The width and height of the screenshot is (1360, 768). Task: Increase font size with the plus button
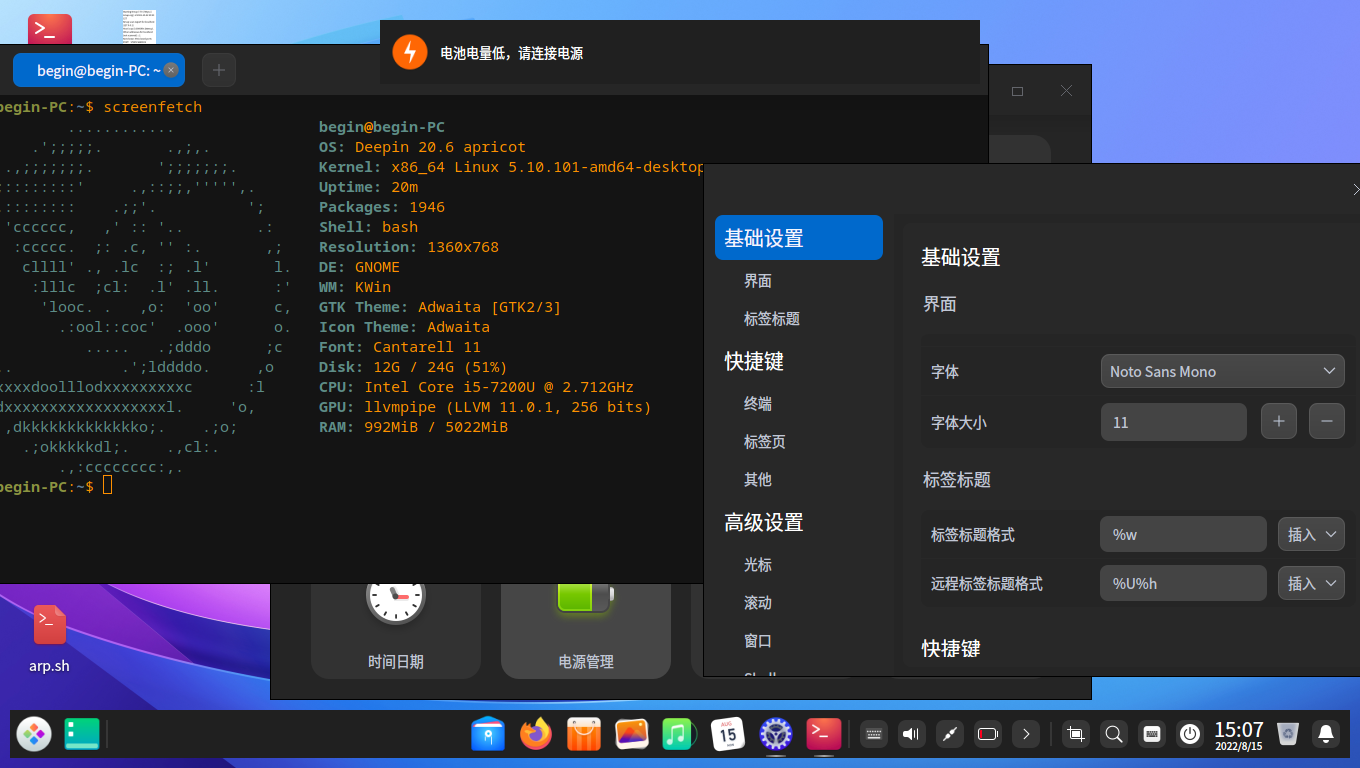pyautogui.click(x=1279, y=422)
